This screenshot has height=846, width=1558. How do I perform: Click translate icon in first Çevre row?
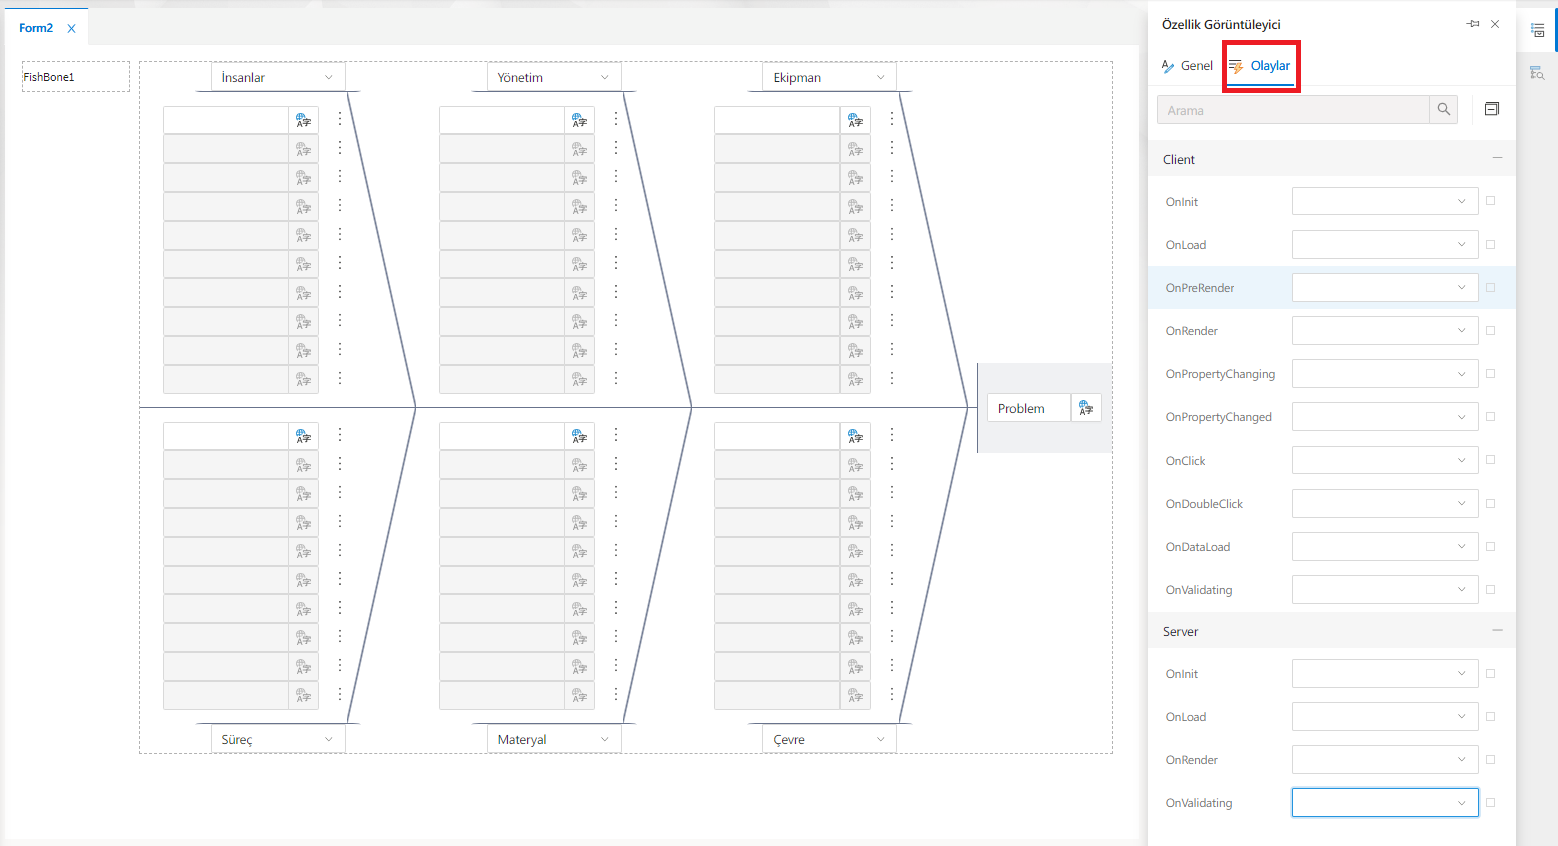tap(855, 436)
